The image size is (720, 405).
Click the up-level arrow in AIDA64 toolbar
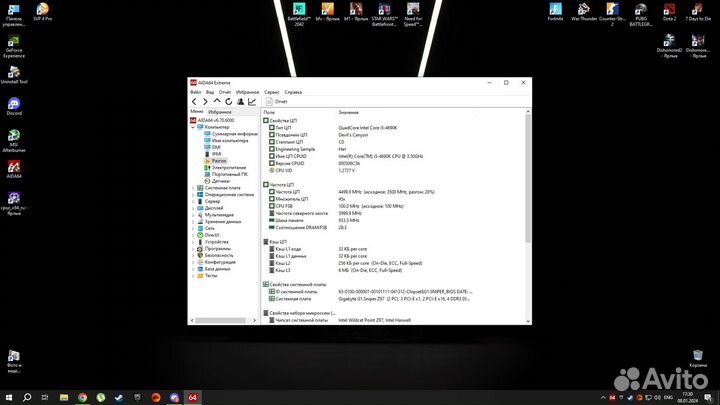coord(217,101)
